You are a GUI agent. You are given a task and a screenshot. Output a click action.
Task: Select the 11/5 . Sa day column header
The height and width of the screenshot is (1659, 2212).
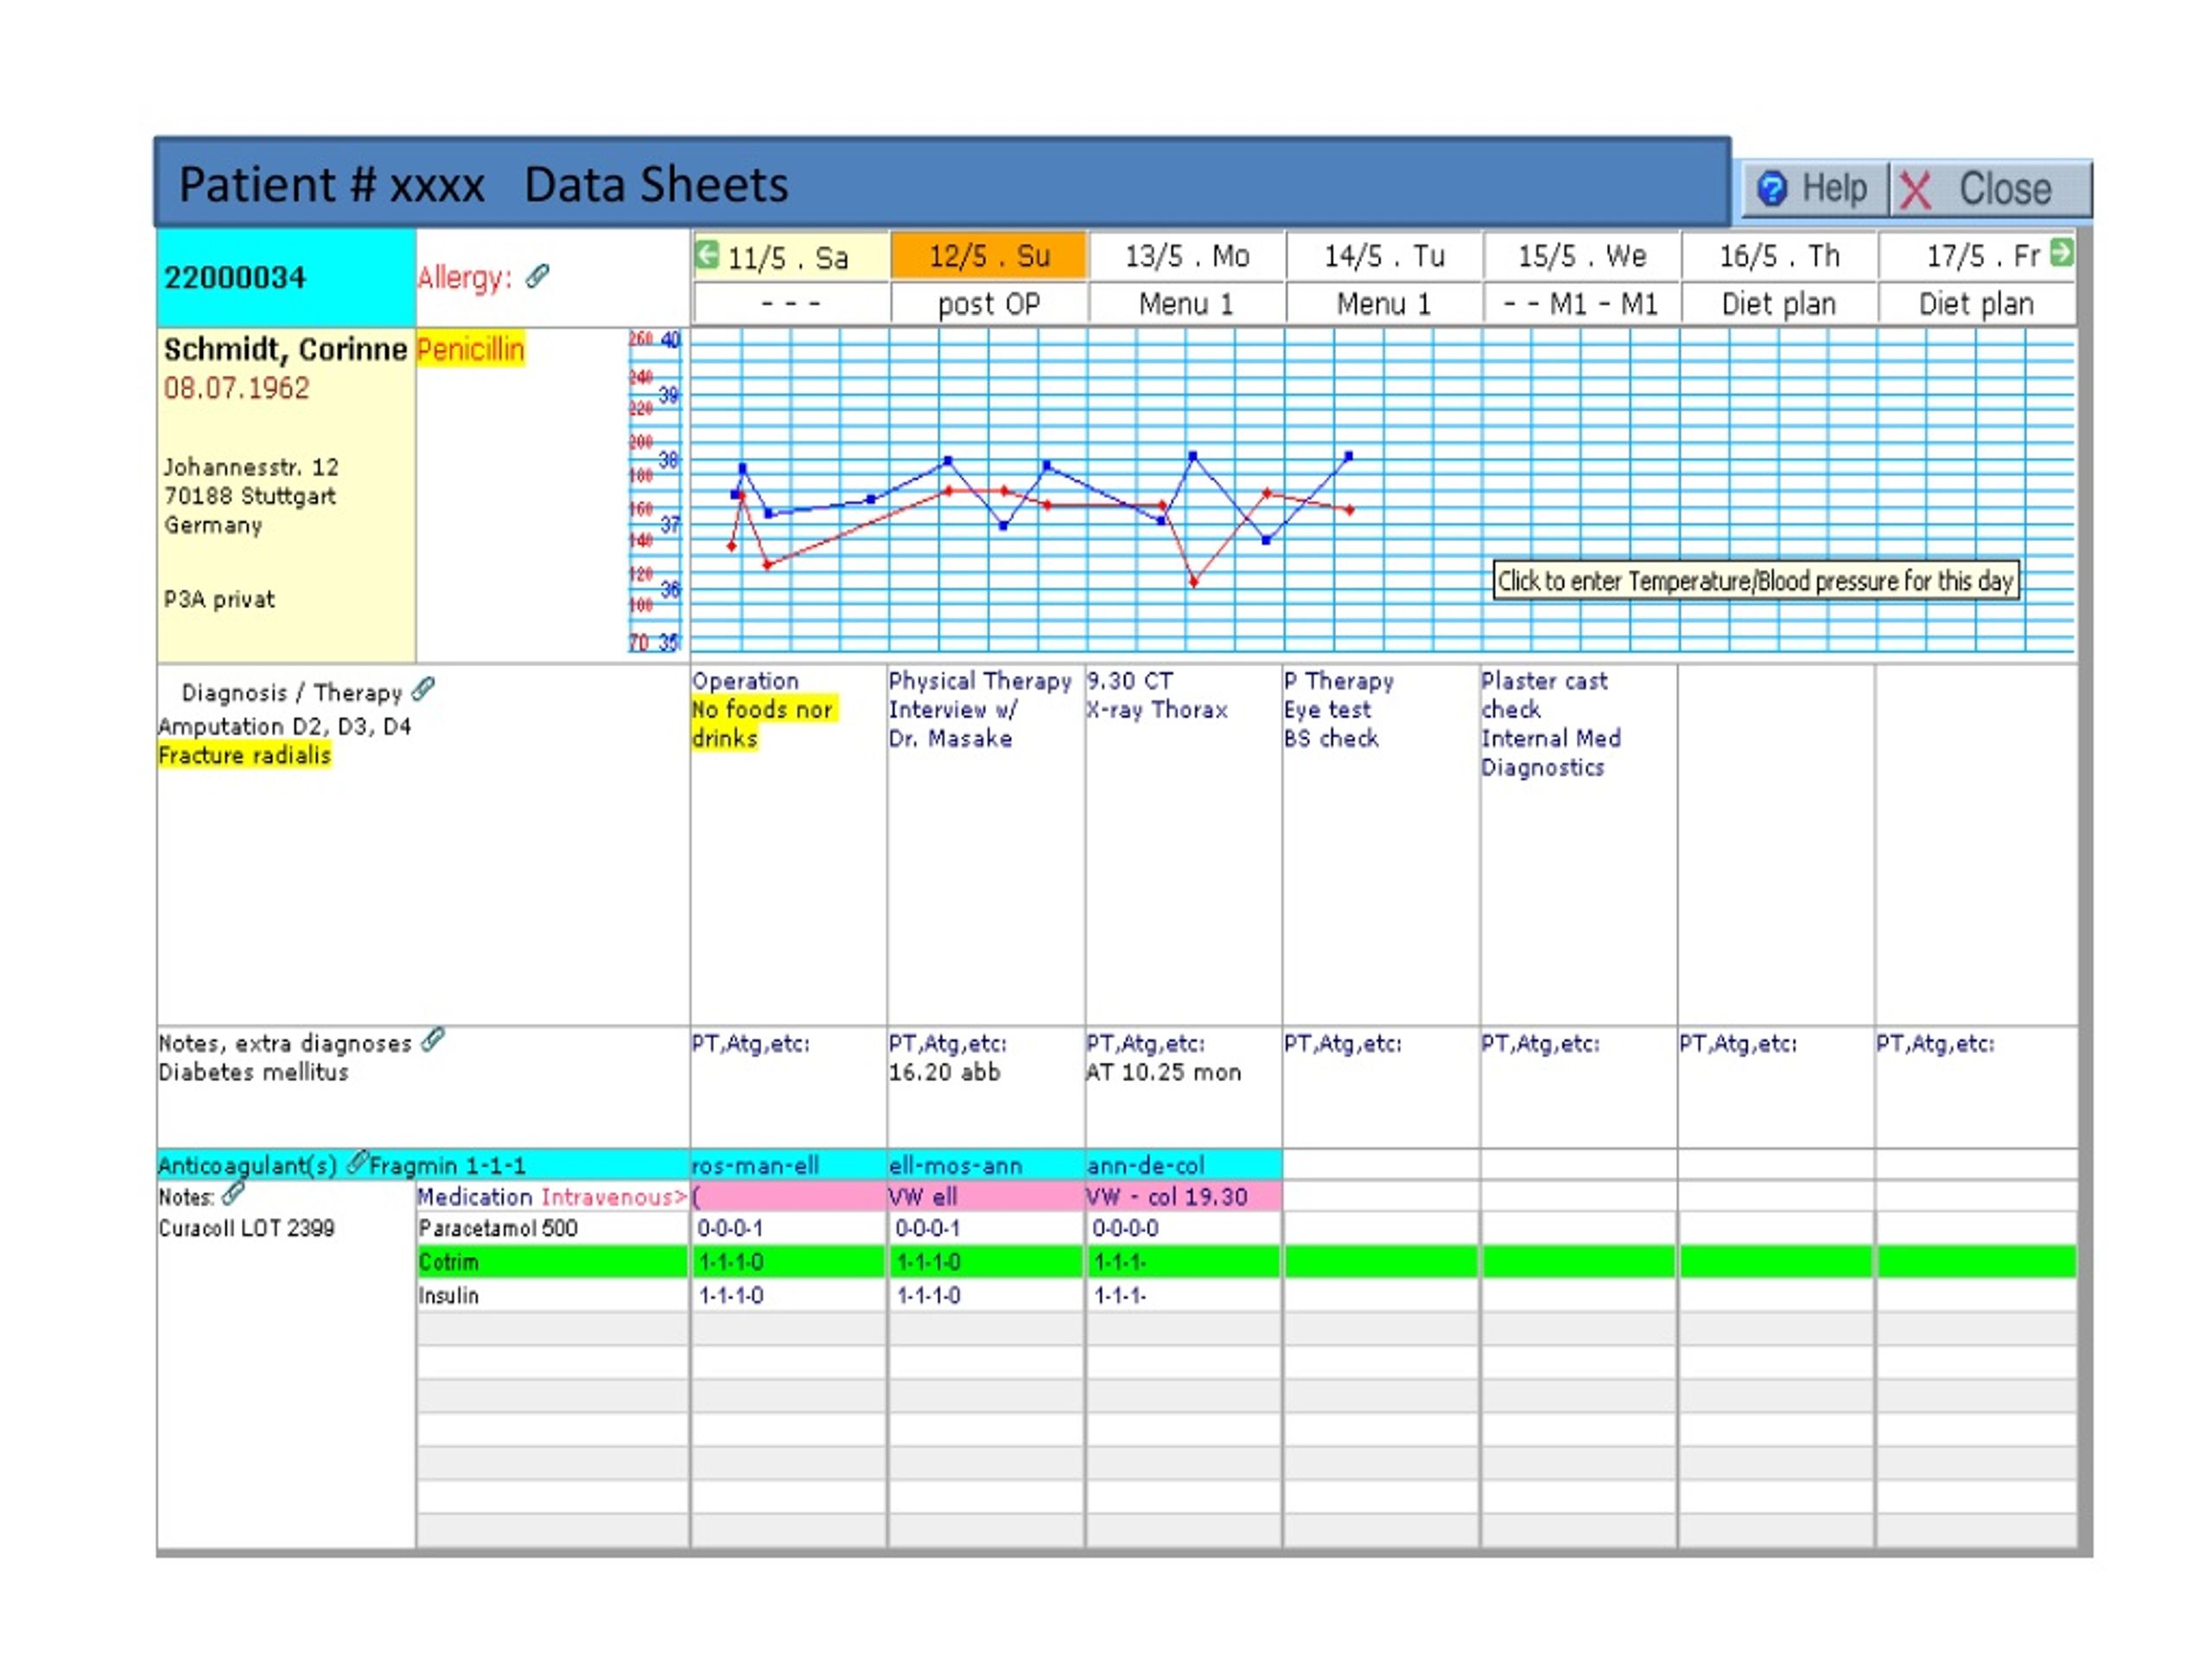789,257
